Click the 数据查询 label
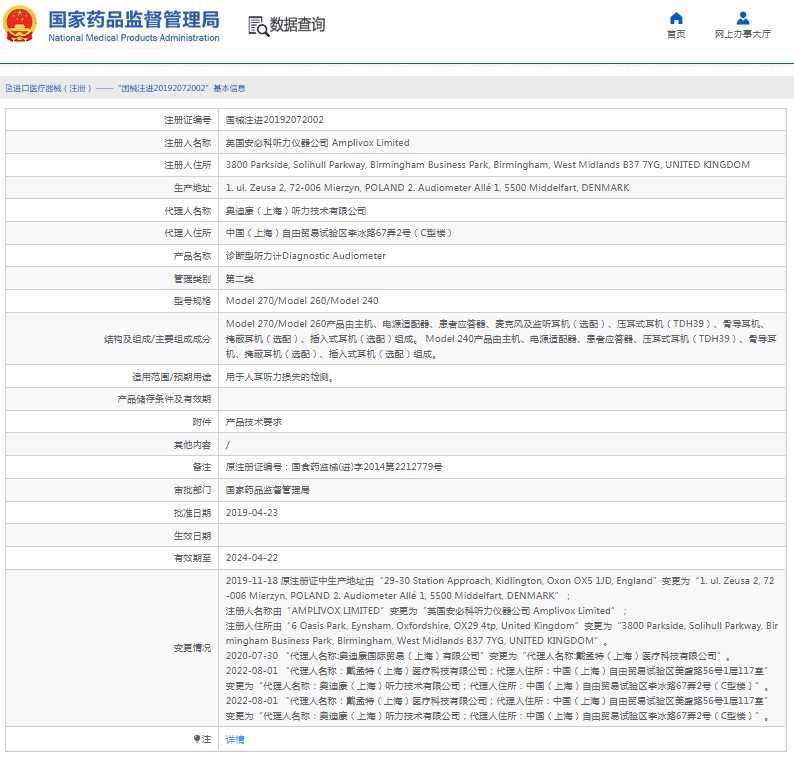The width and height of the screenshot is (794, 759). [297, 24]
